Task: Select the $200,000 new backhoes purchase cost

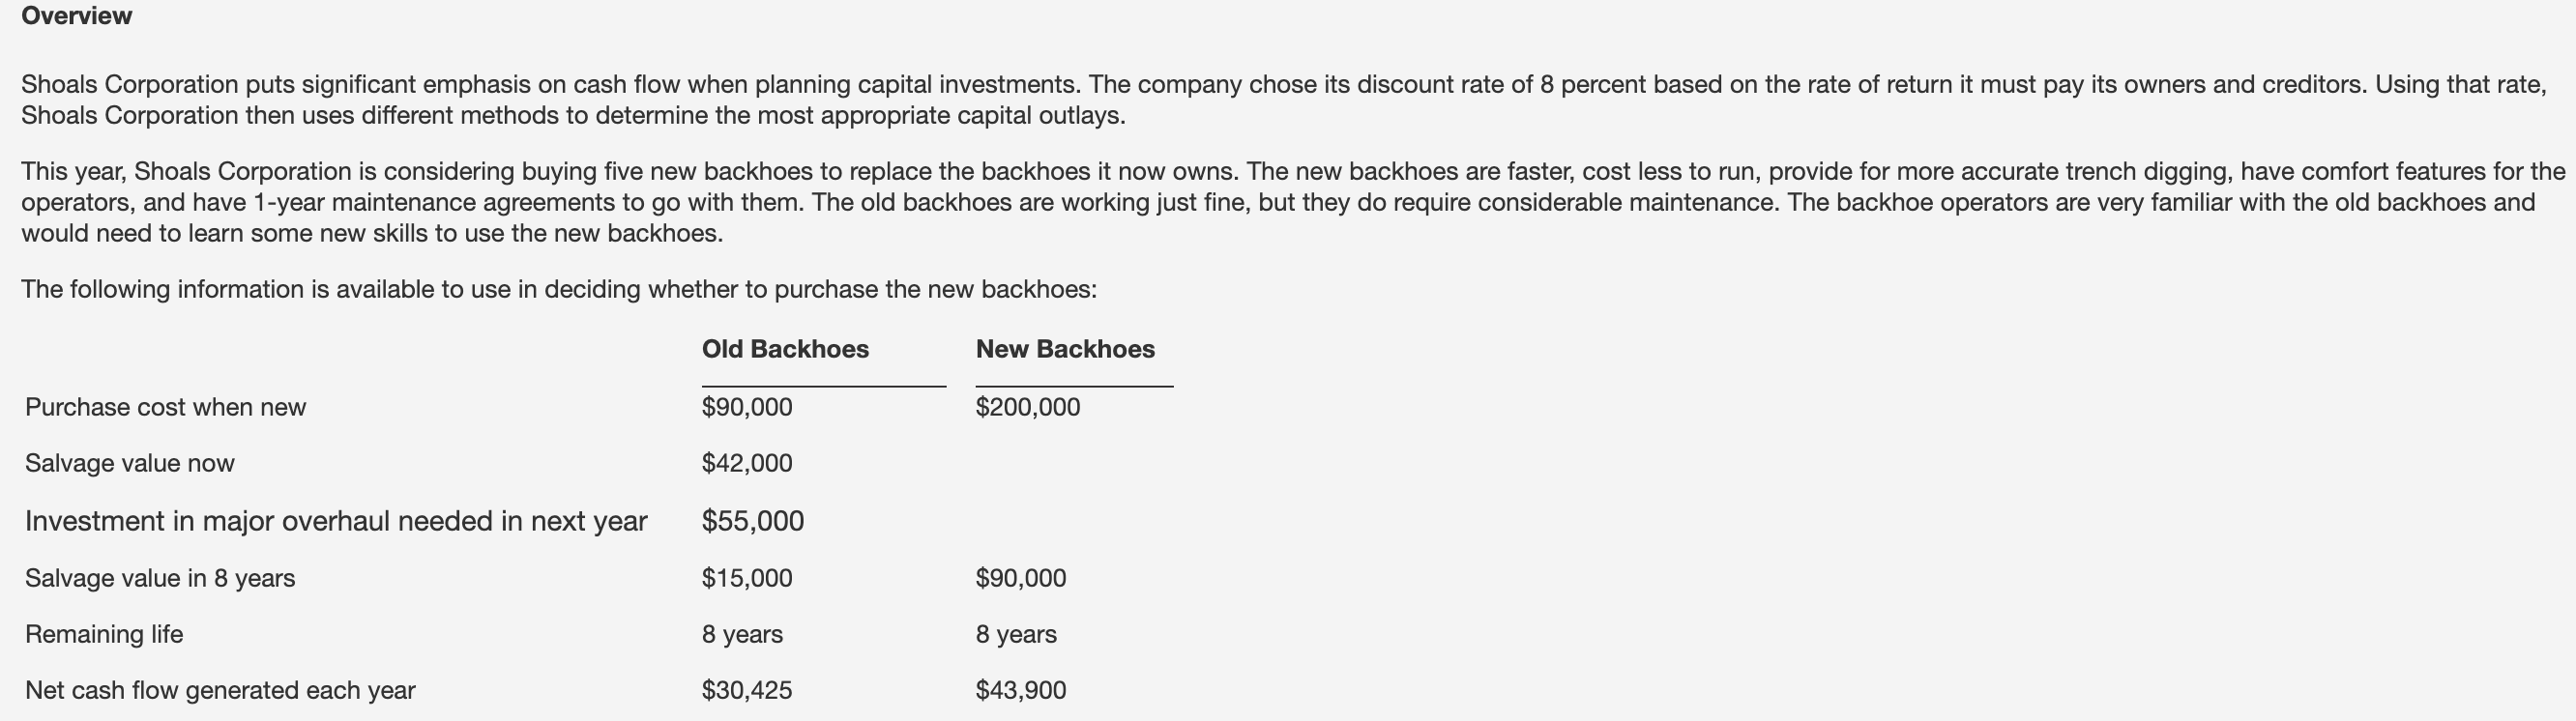Action: [x=1028, y=407]
